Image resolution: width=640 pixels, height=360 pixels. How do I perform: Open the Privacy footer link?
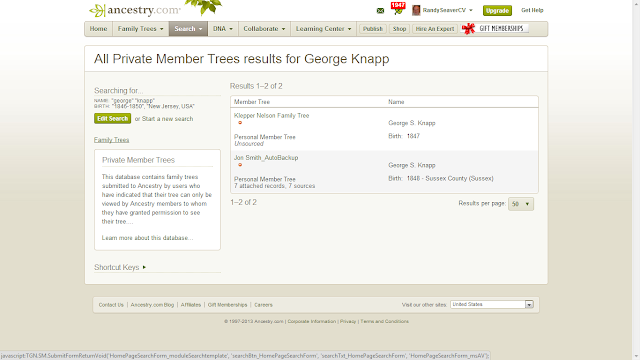coord(348,321)
